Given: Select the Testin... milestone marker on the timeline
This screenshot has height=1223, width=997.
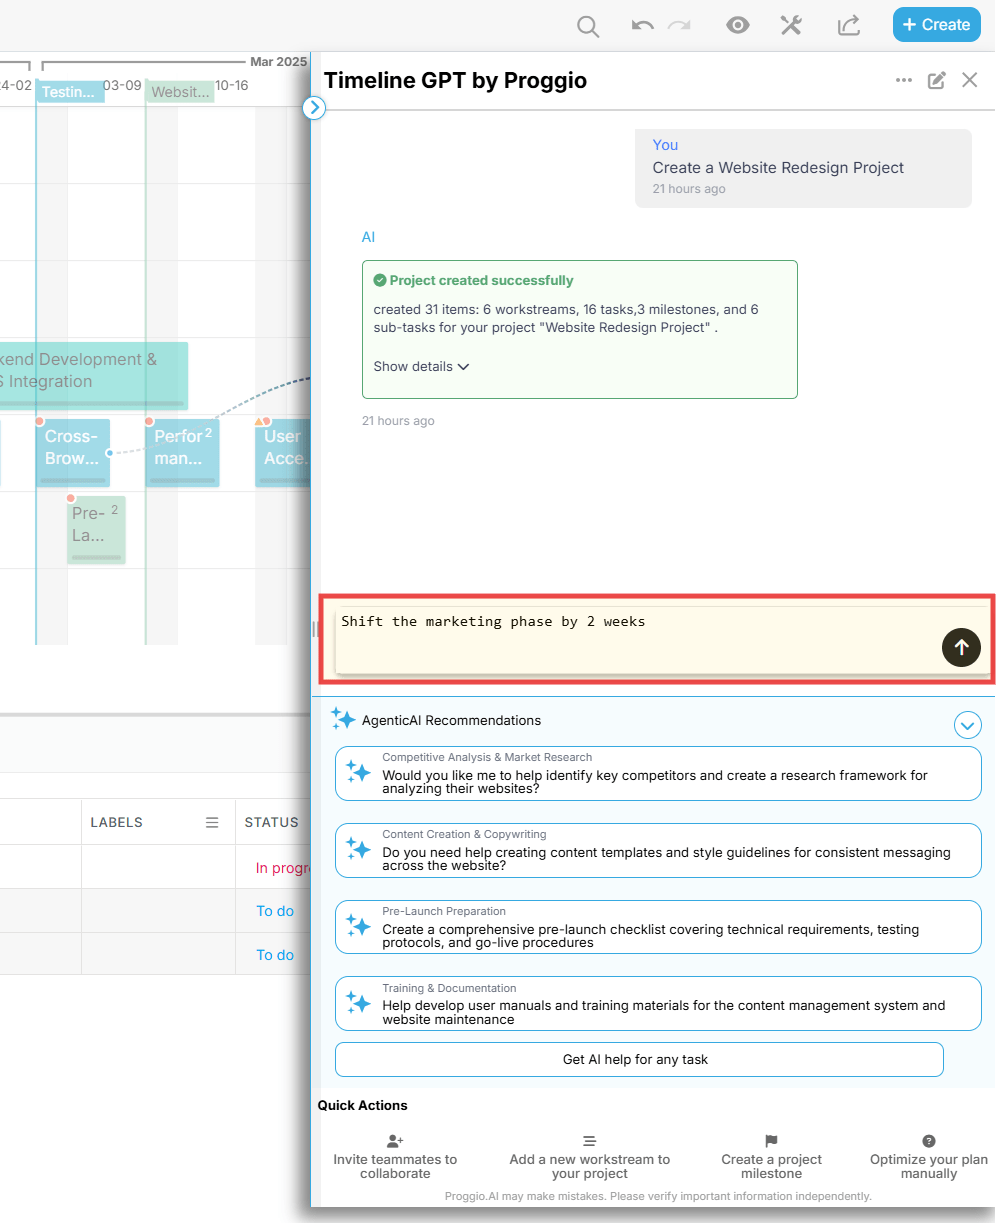Looking at the screenshot, I should (70, 92).
